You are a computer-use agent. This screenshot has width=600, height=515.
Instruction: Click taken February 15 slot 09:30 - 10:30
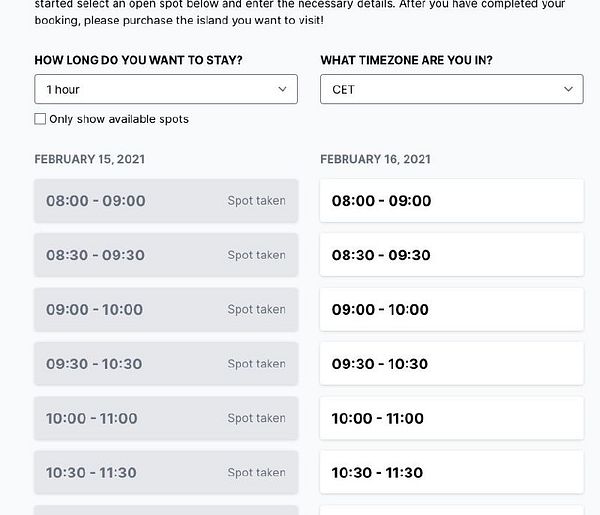pyautogui.click(x=165, y=364)
